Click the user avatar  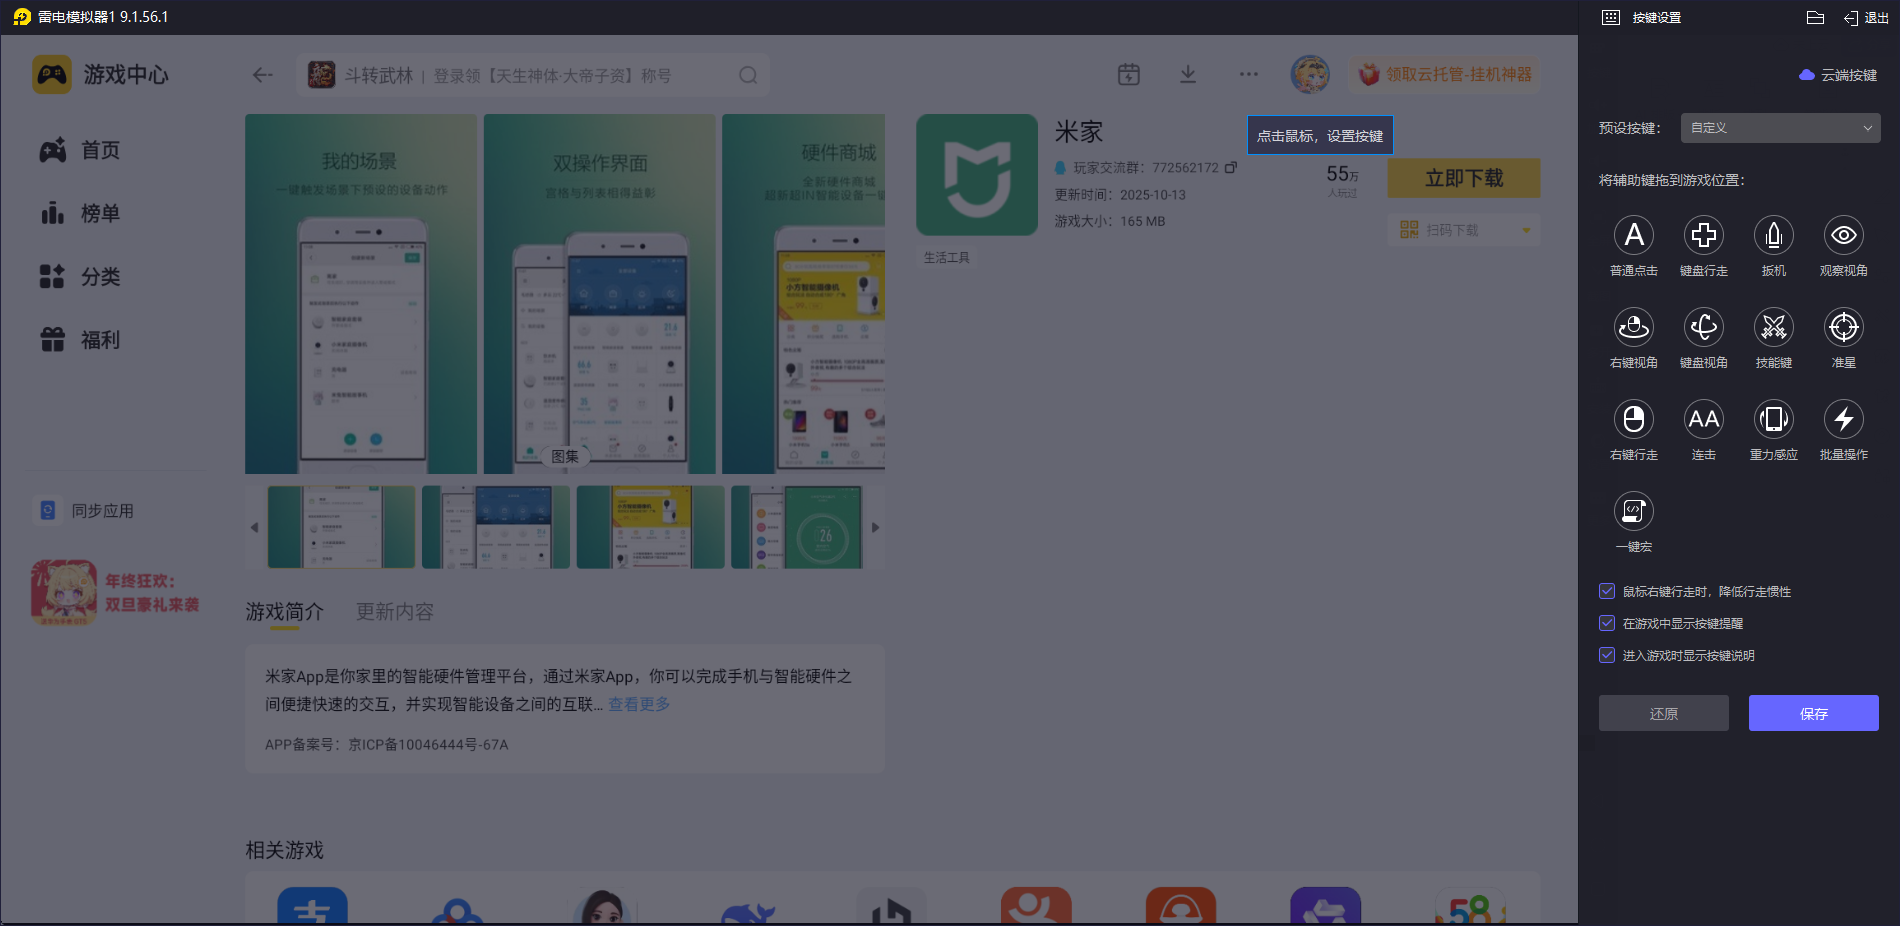[x=1310, y=74]
